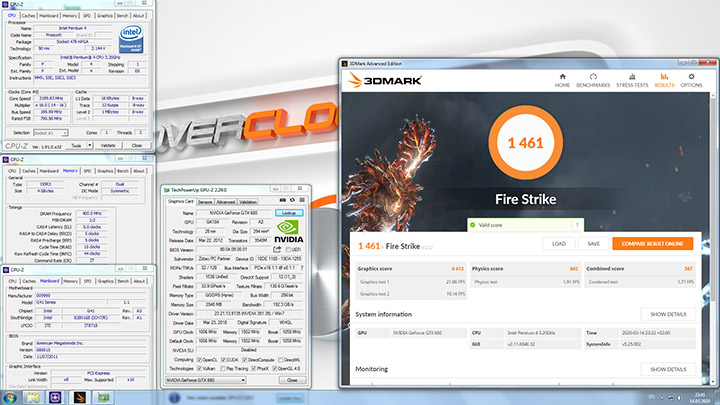
Task: Open the 3DMark BENCHMARKS section
Action: pos(593,80)
